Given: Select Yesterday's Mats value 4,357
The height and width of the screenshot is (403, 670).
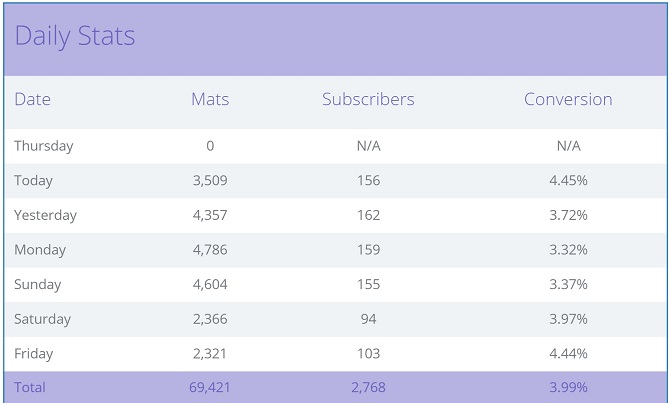Looking at the screenshot, I should point(210,215).
